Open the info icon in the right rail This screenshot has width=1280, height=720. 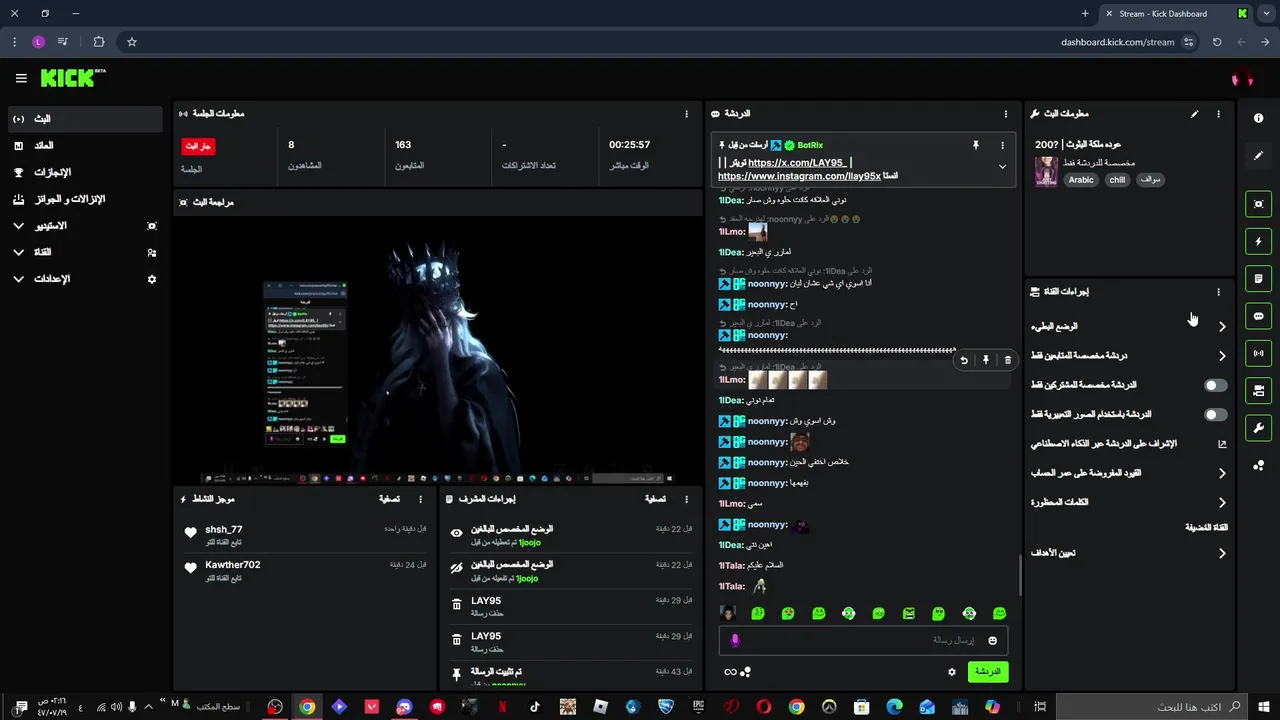click(x=1258, y=118)
